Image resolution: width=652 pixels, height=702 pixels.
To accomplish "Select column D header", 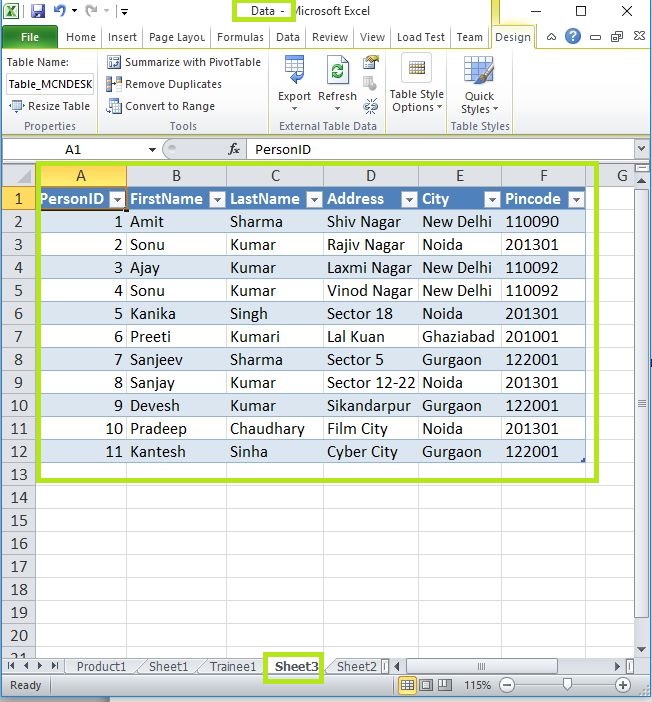I will point(371,176).
